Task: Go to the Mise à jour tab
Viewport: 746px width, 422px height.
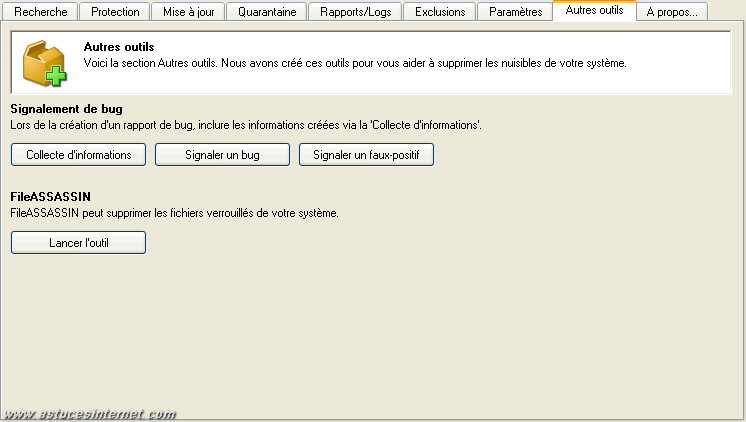Action: 188,11
